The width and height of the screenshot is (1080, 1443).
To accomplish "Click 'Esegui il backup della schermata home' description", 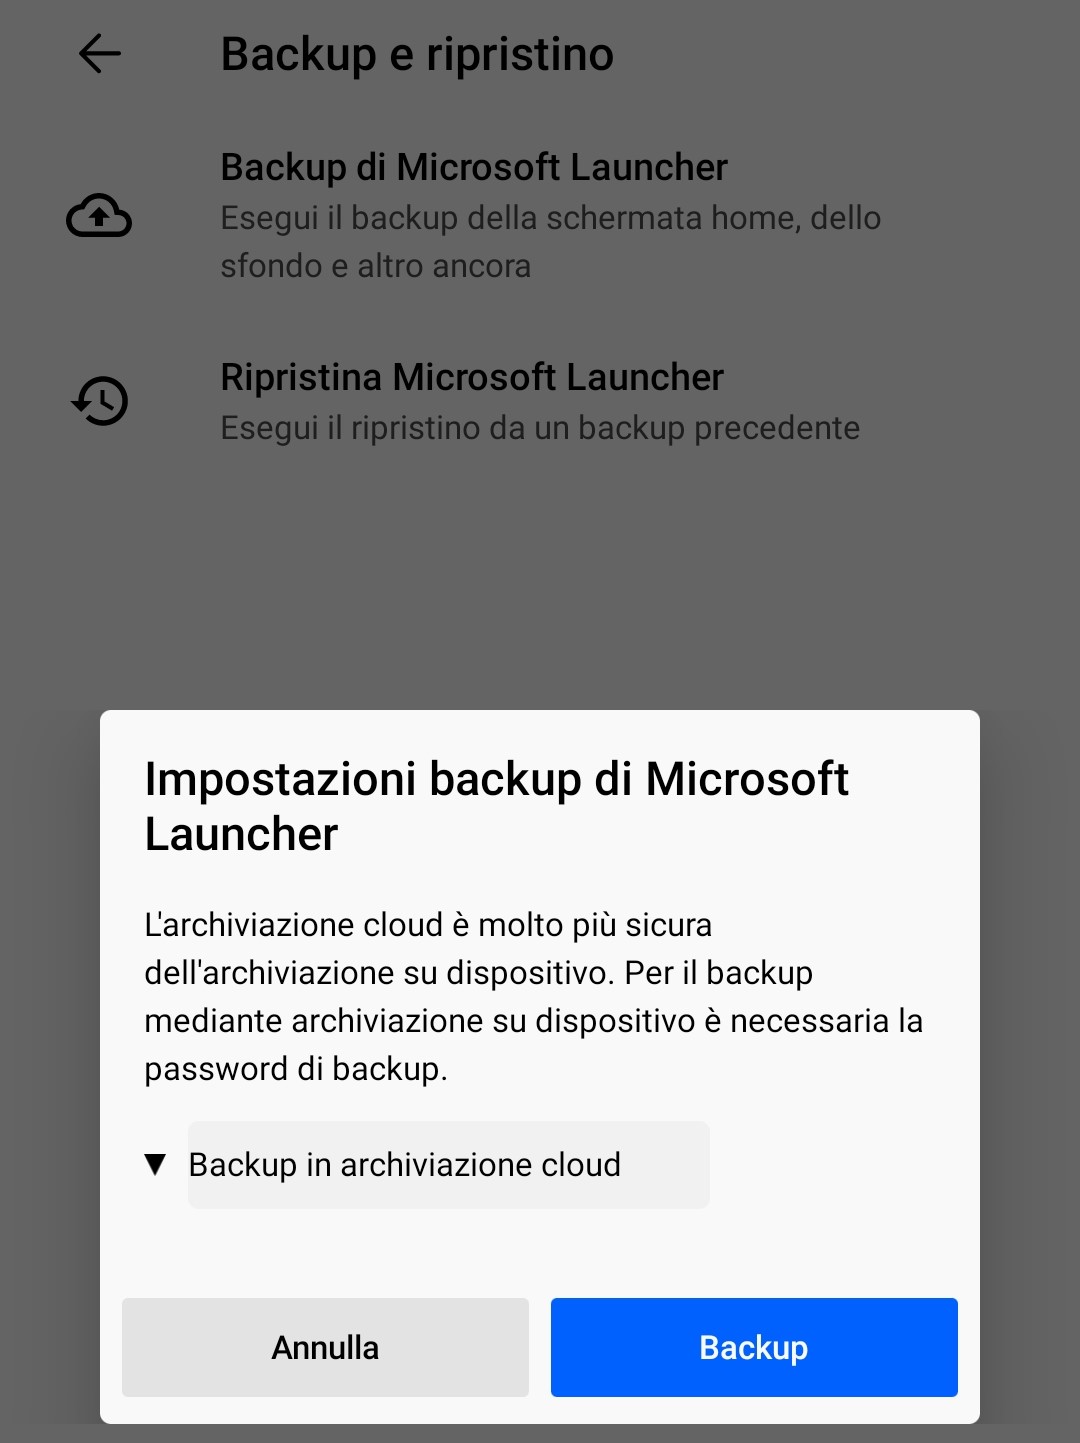I will [551, 218].
